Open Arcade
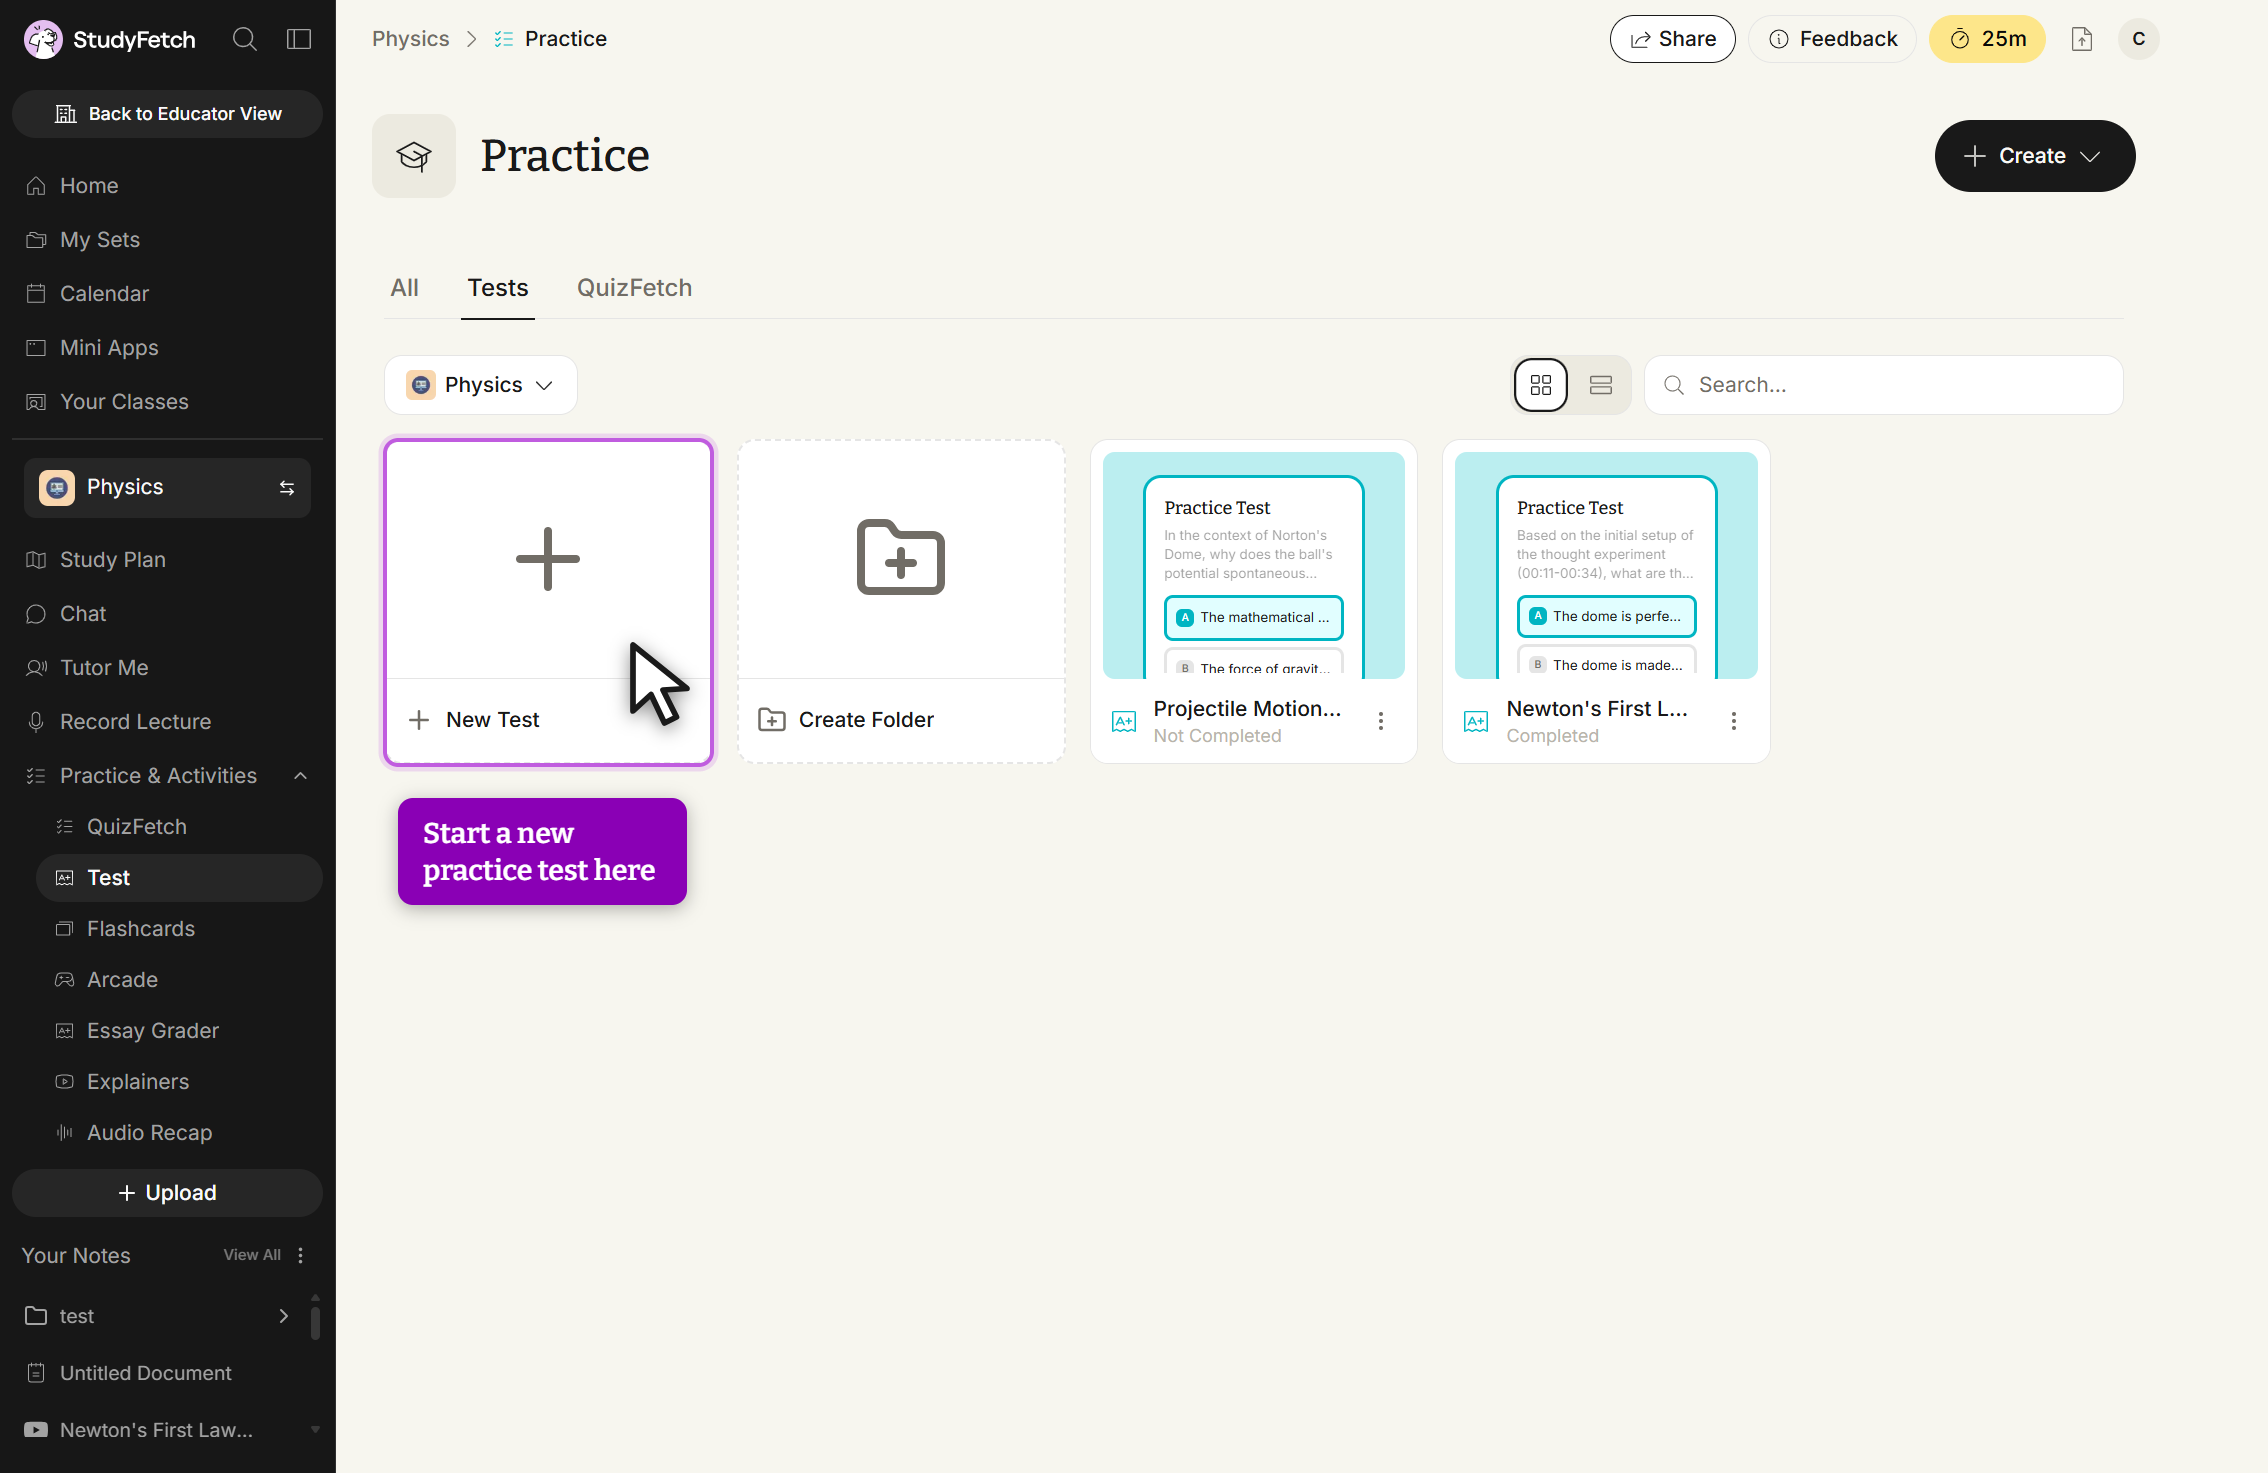This screenshot has height=1473, width=2268. [179, 979]
